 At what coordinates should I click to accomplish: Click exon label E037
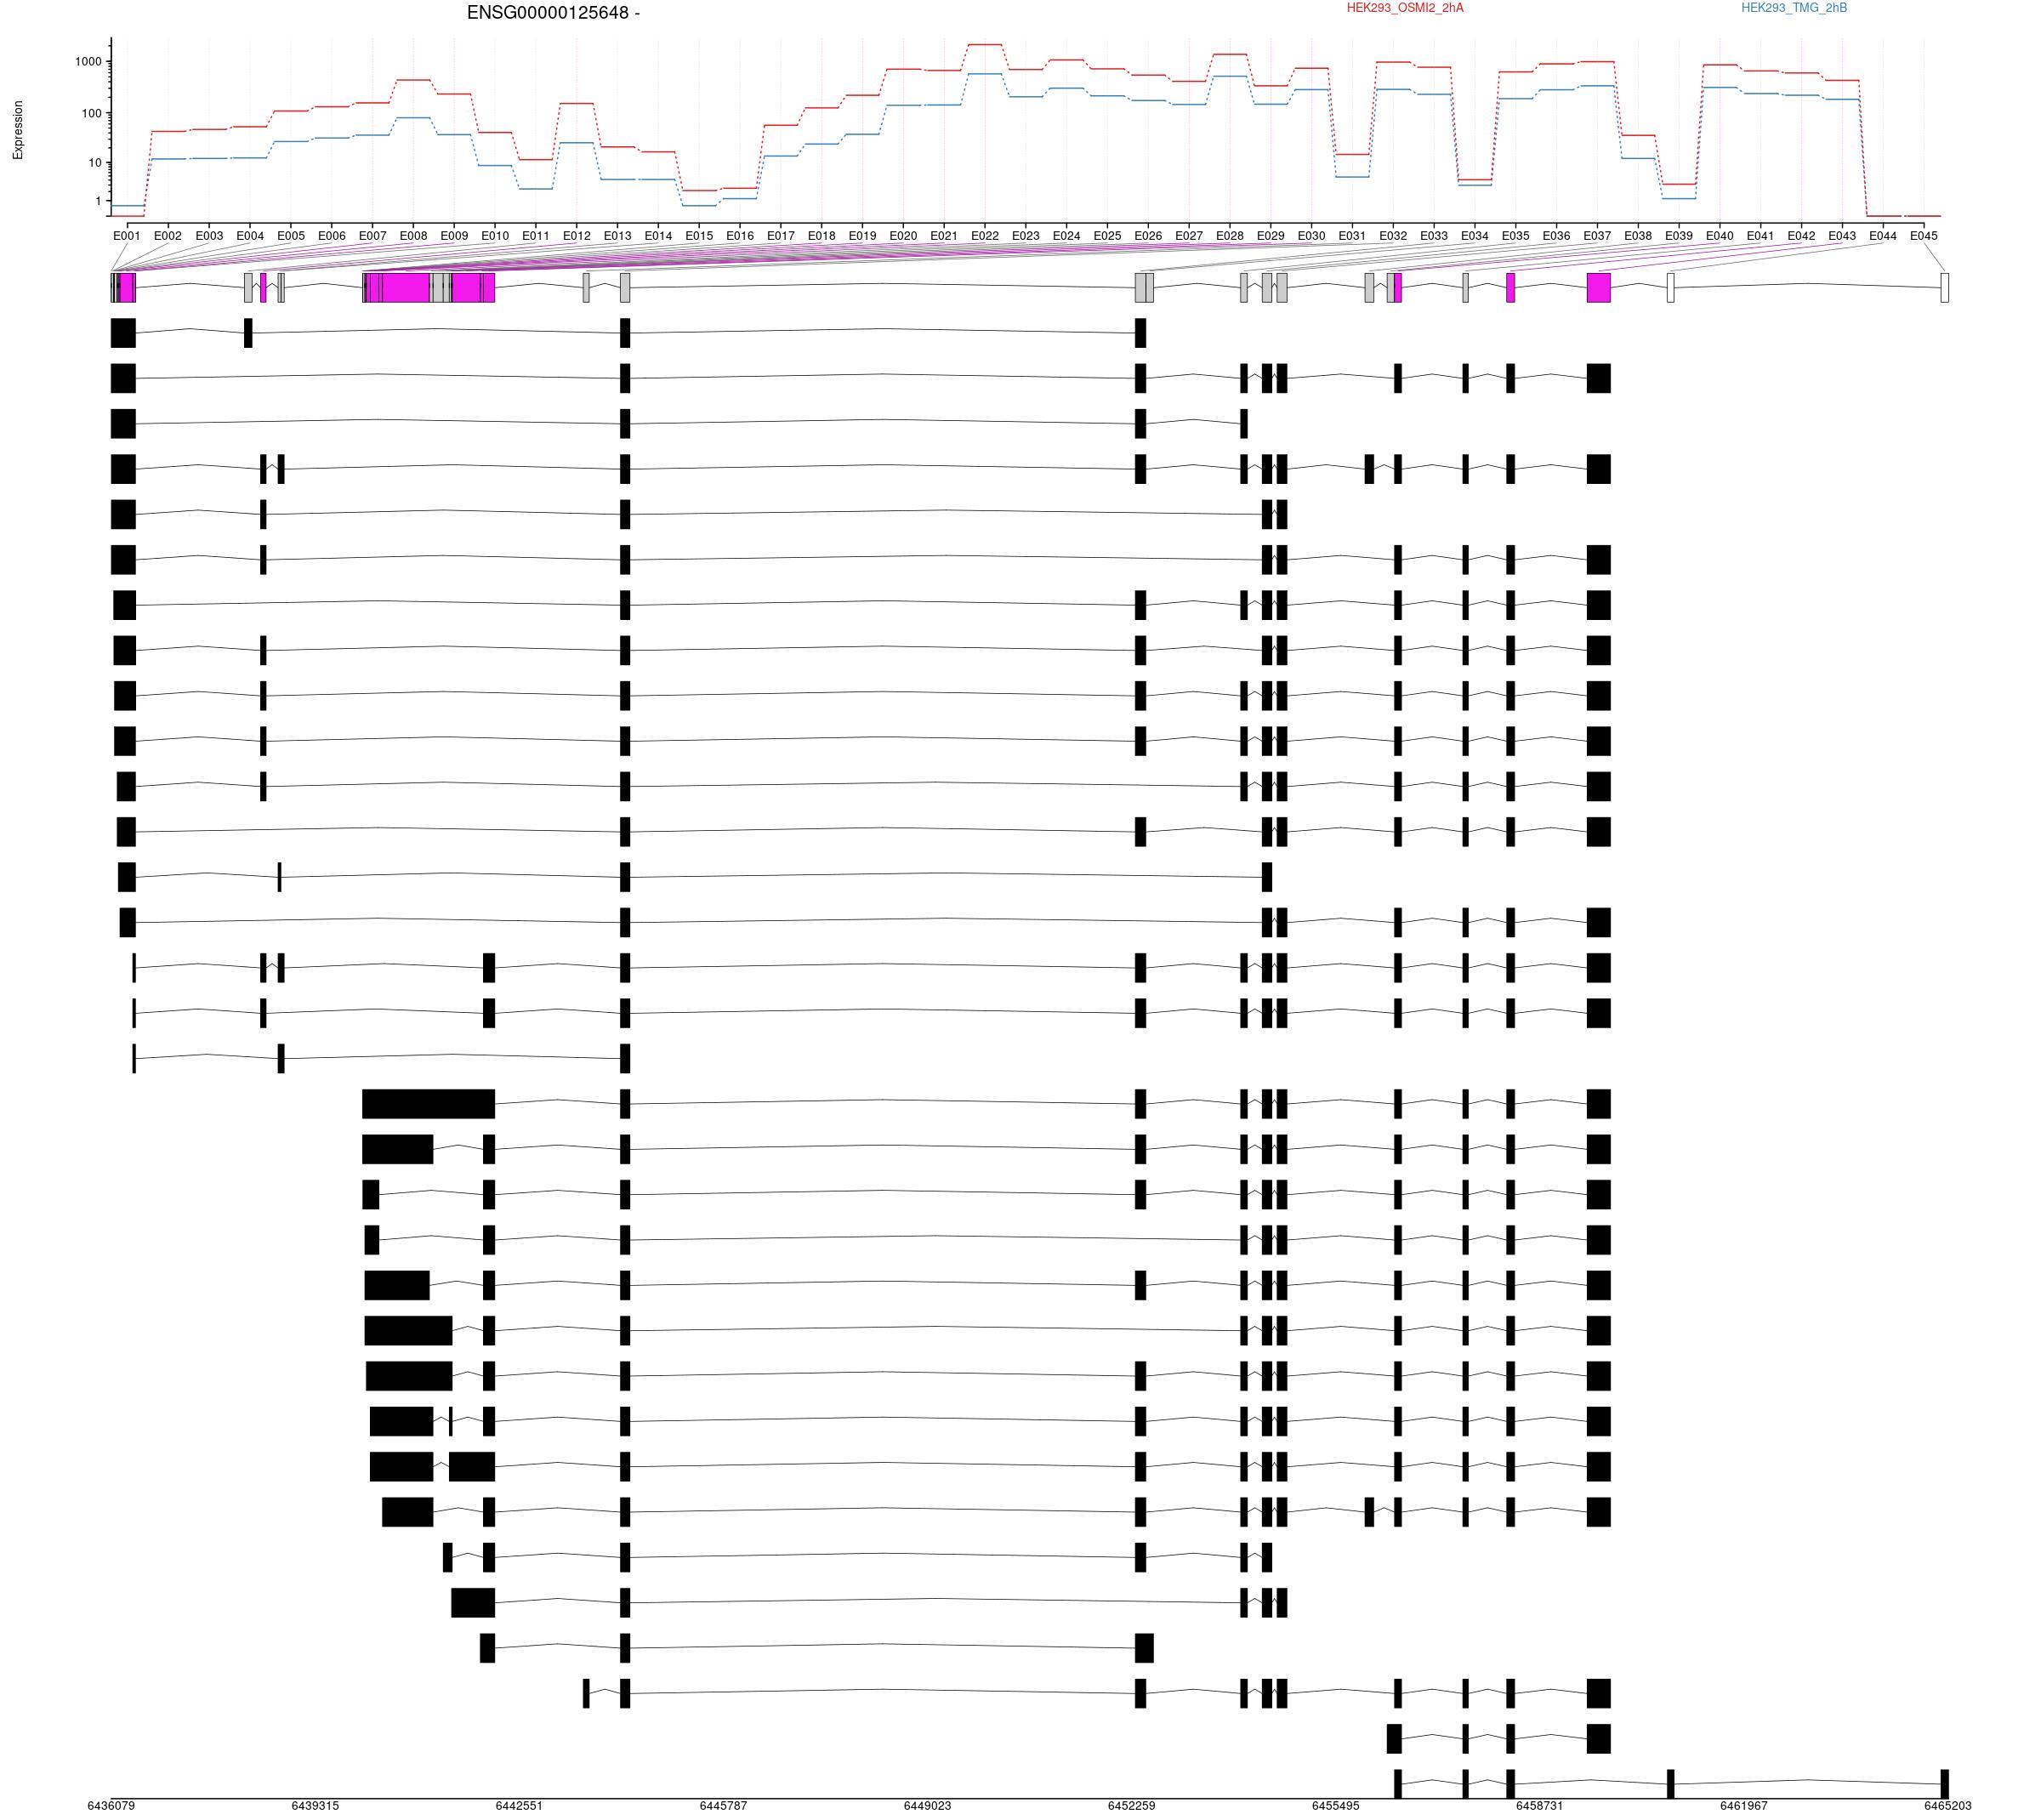1597,236
